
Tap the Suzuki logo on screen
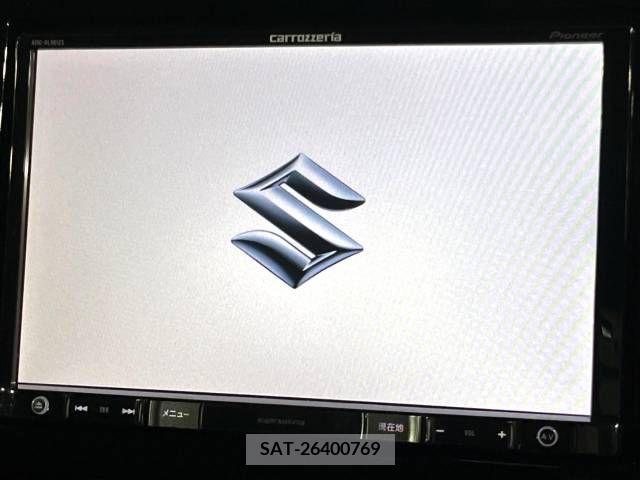tap(298, 220)
